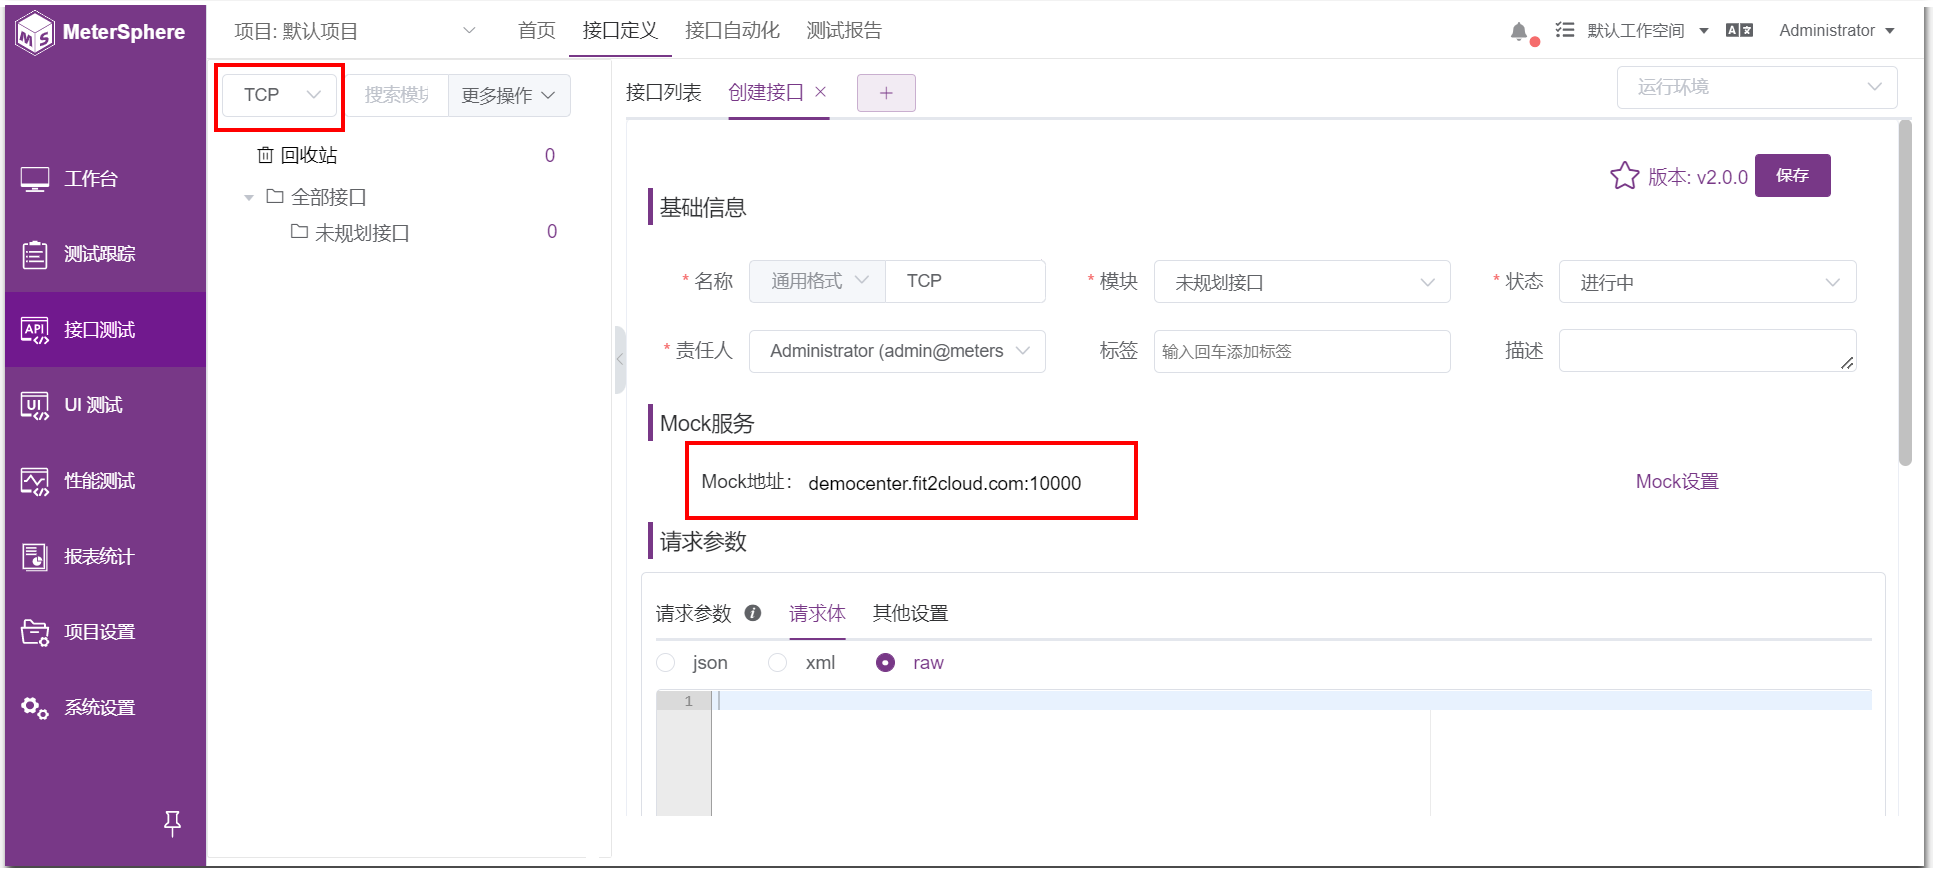Switch to the 其他设置 tab
Screen dimensions: 1933x875
(x=910, y=613)
